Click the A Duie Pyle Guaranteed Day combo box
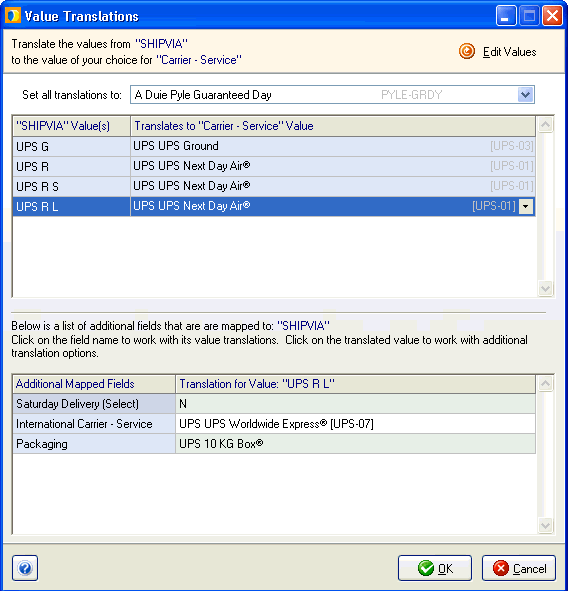This screenshot has width=568, height=591. pos(332,95)
